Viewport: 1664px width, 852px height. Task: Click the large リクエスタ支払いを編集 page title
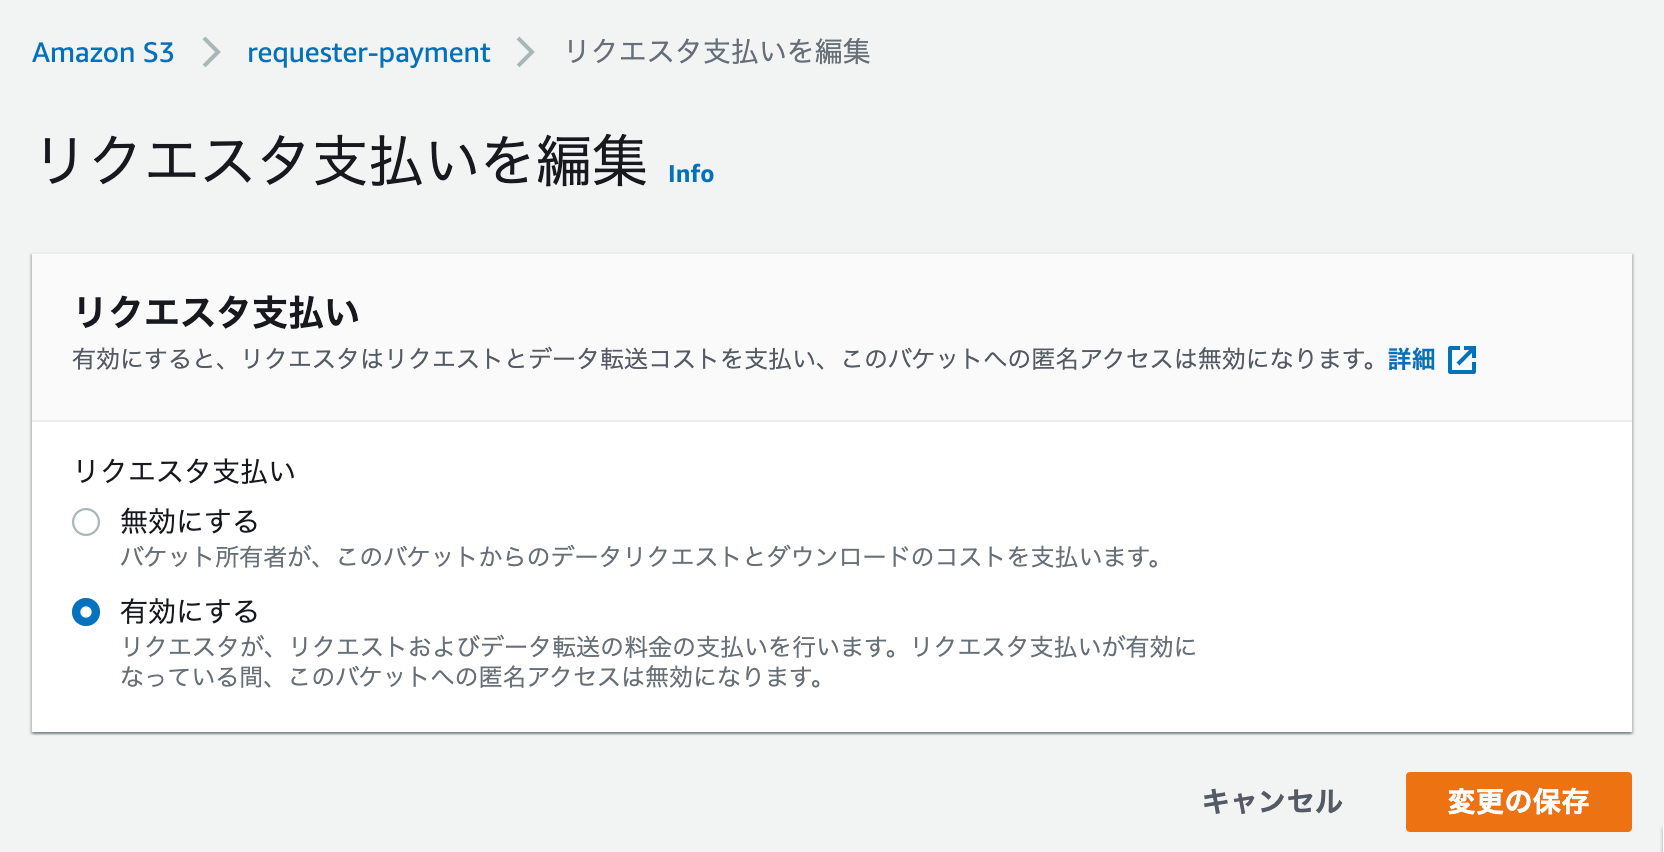pos(342,160)
